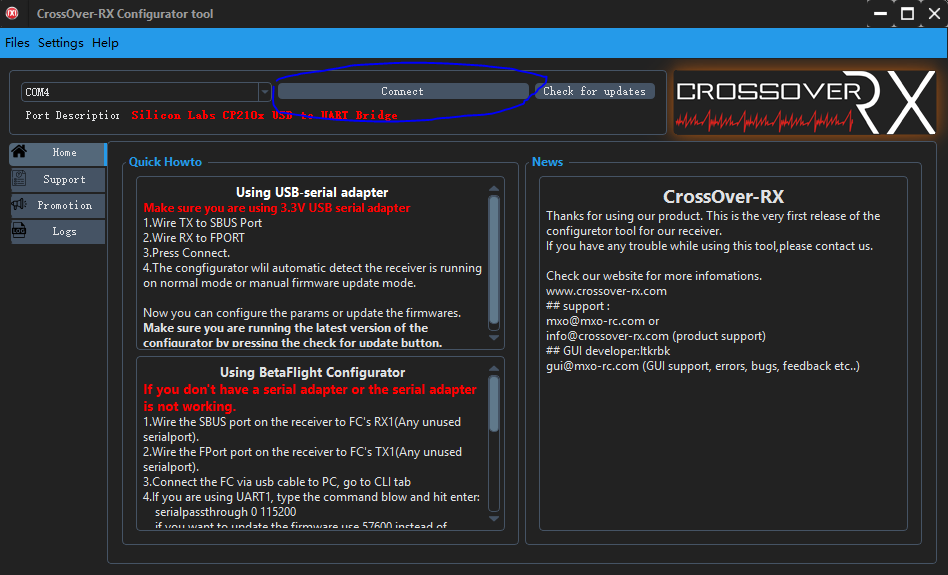Close the CrossOver-RX Configurator window
Screen dimensions: 948x575
[x=934, y=13]
